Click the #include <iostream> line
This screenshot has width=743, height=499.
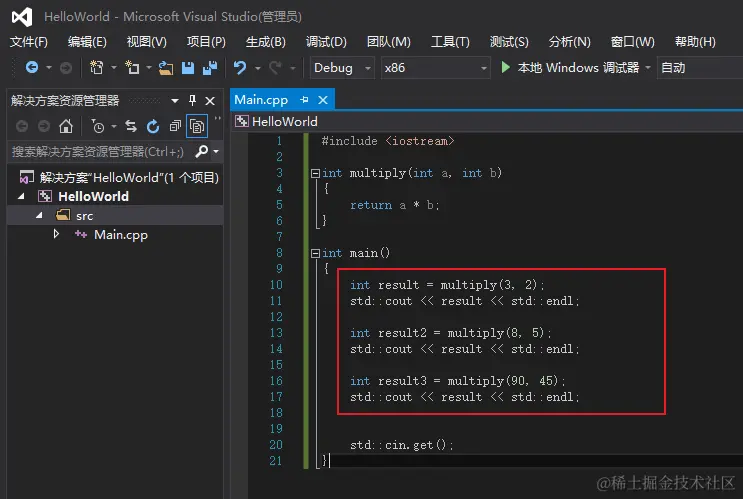(x=388, y=141)
